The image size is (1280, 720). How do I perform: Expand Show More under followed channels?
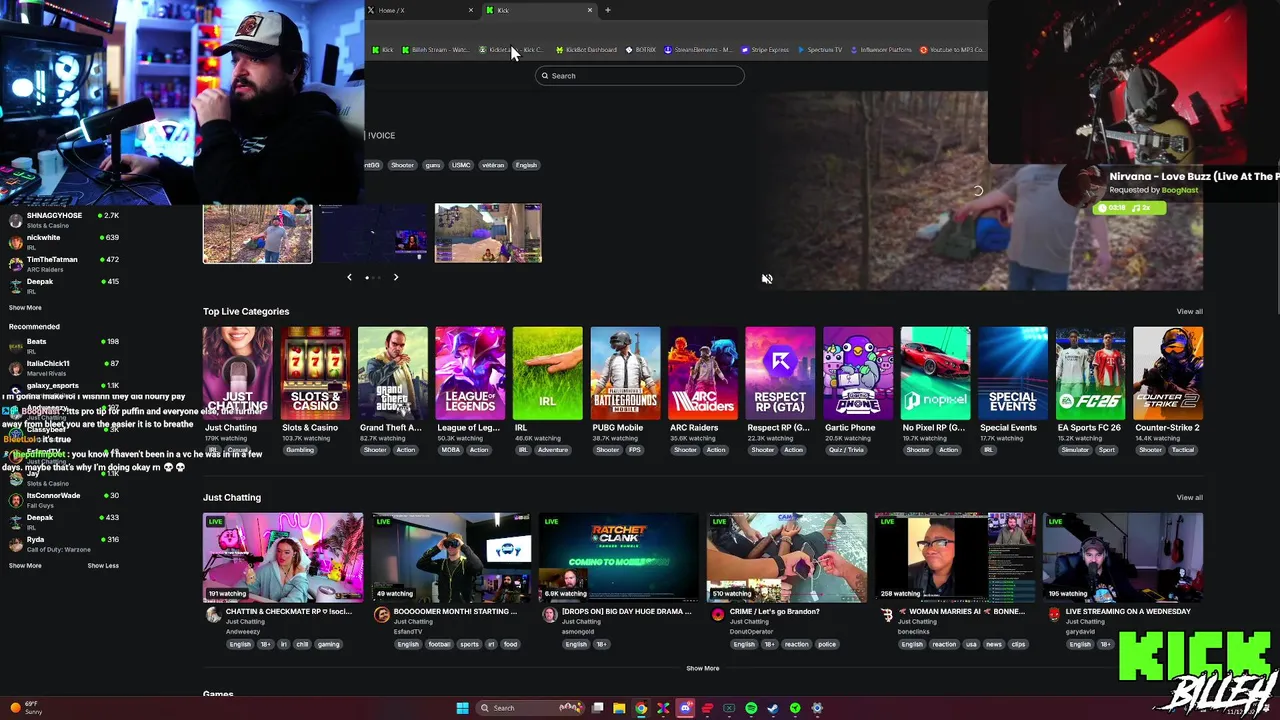25,308
